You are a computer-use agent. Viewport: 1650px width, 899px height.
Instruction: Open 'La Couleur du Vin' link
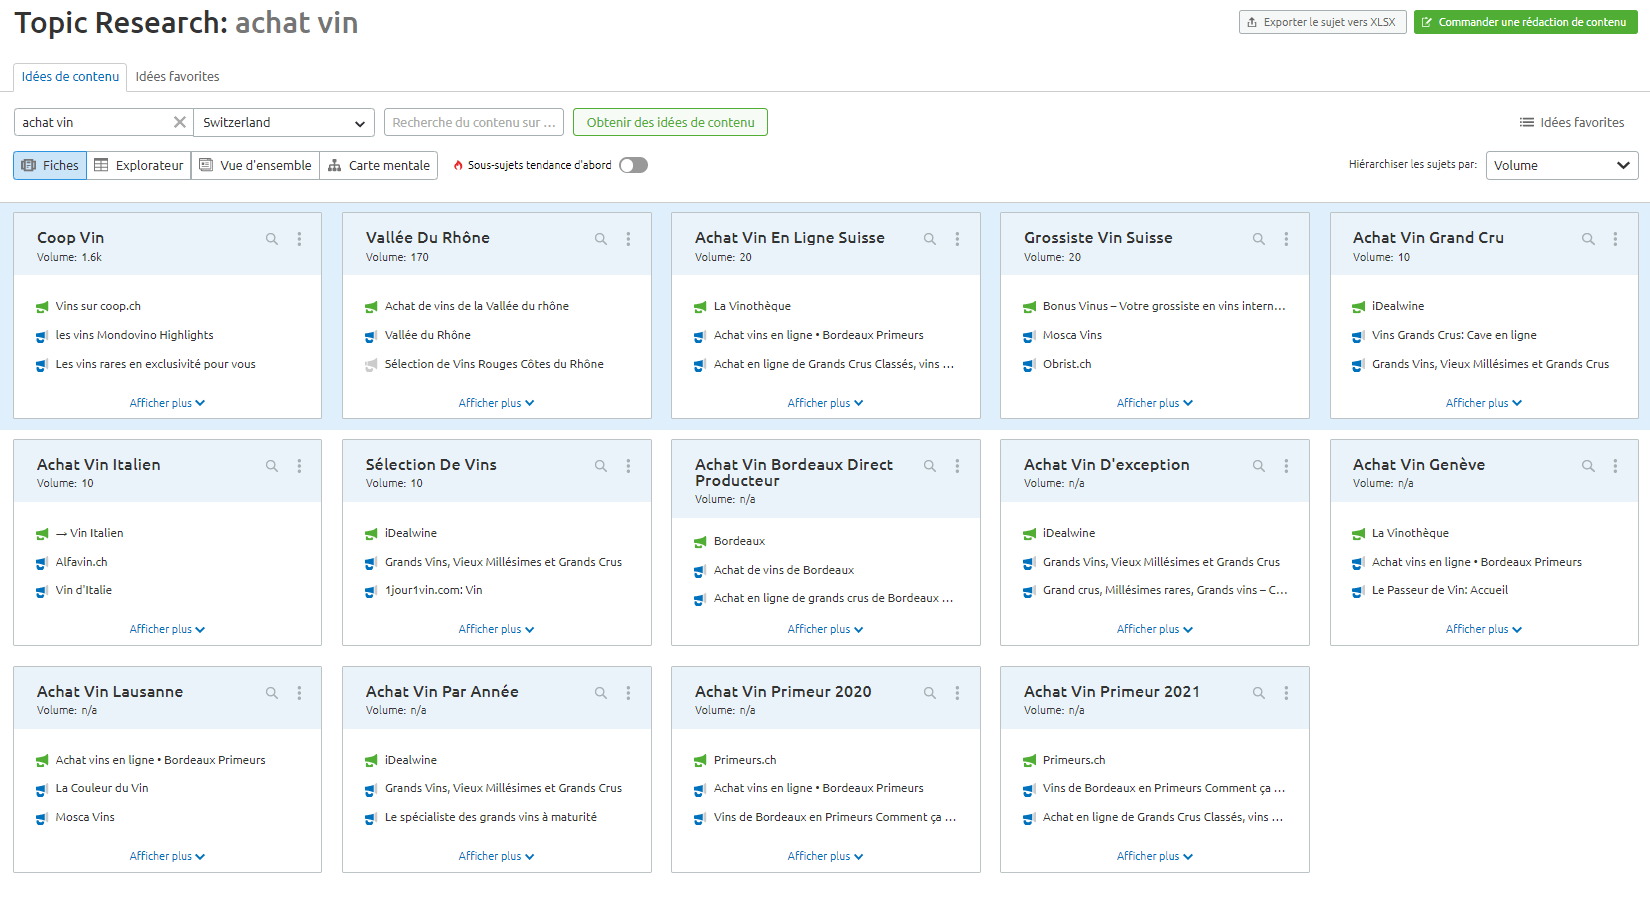click(x=102, y=788)
